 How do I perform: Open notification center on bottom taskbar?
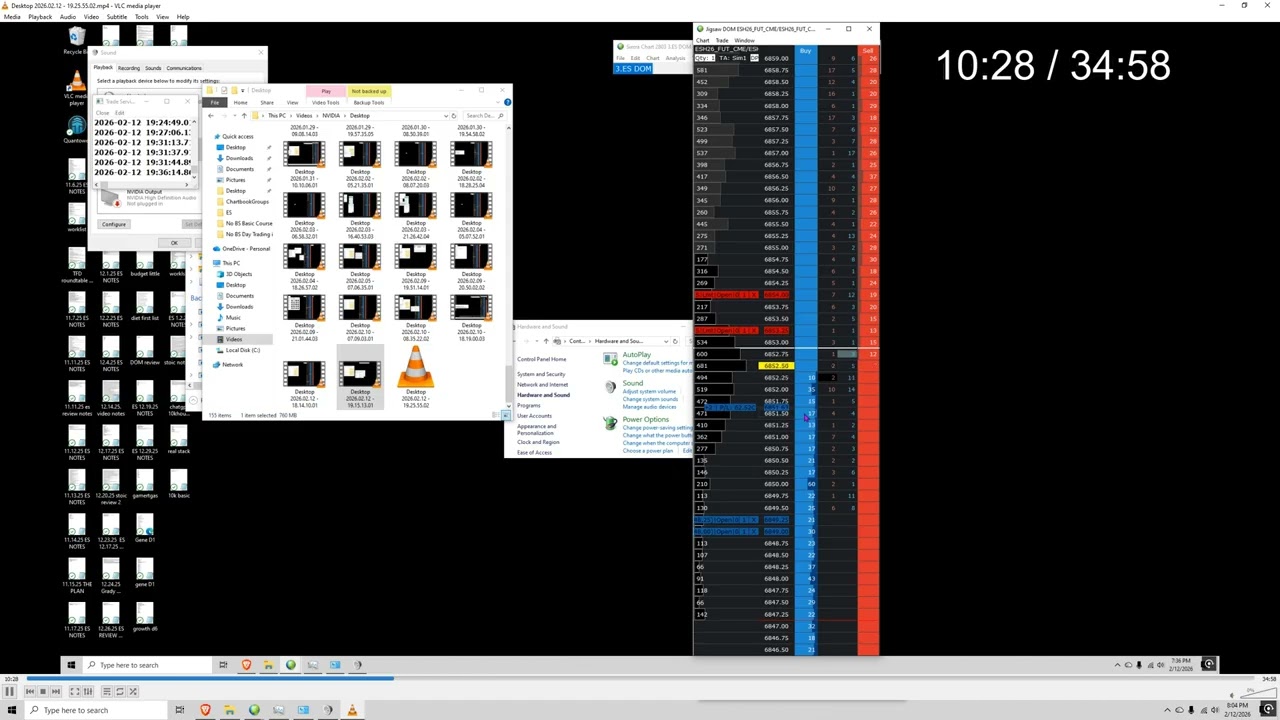pyautogui.click(x=1271, y=710)
